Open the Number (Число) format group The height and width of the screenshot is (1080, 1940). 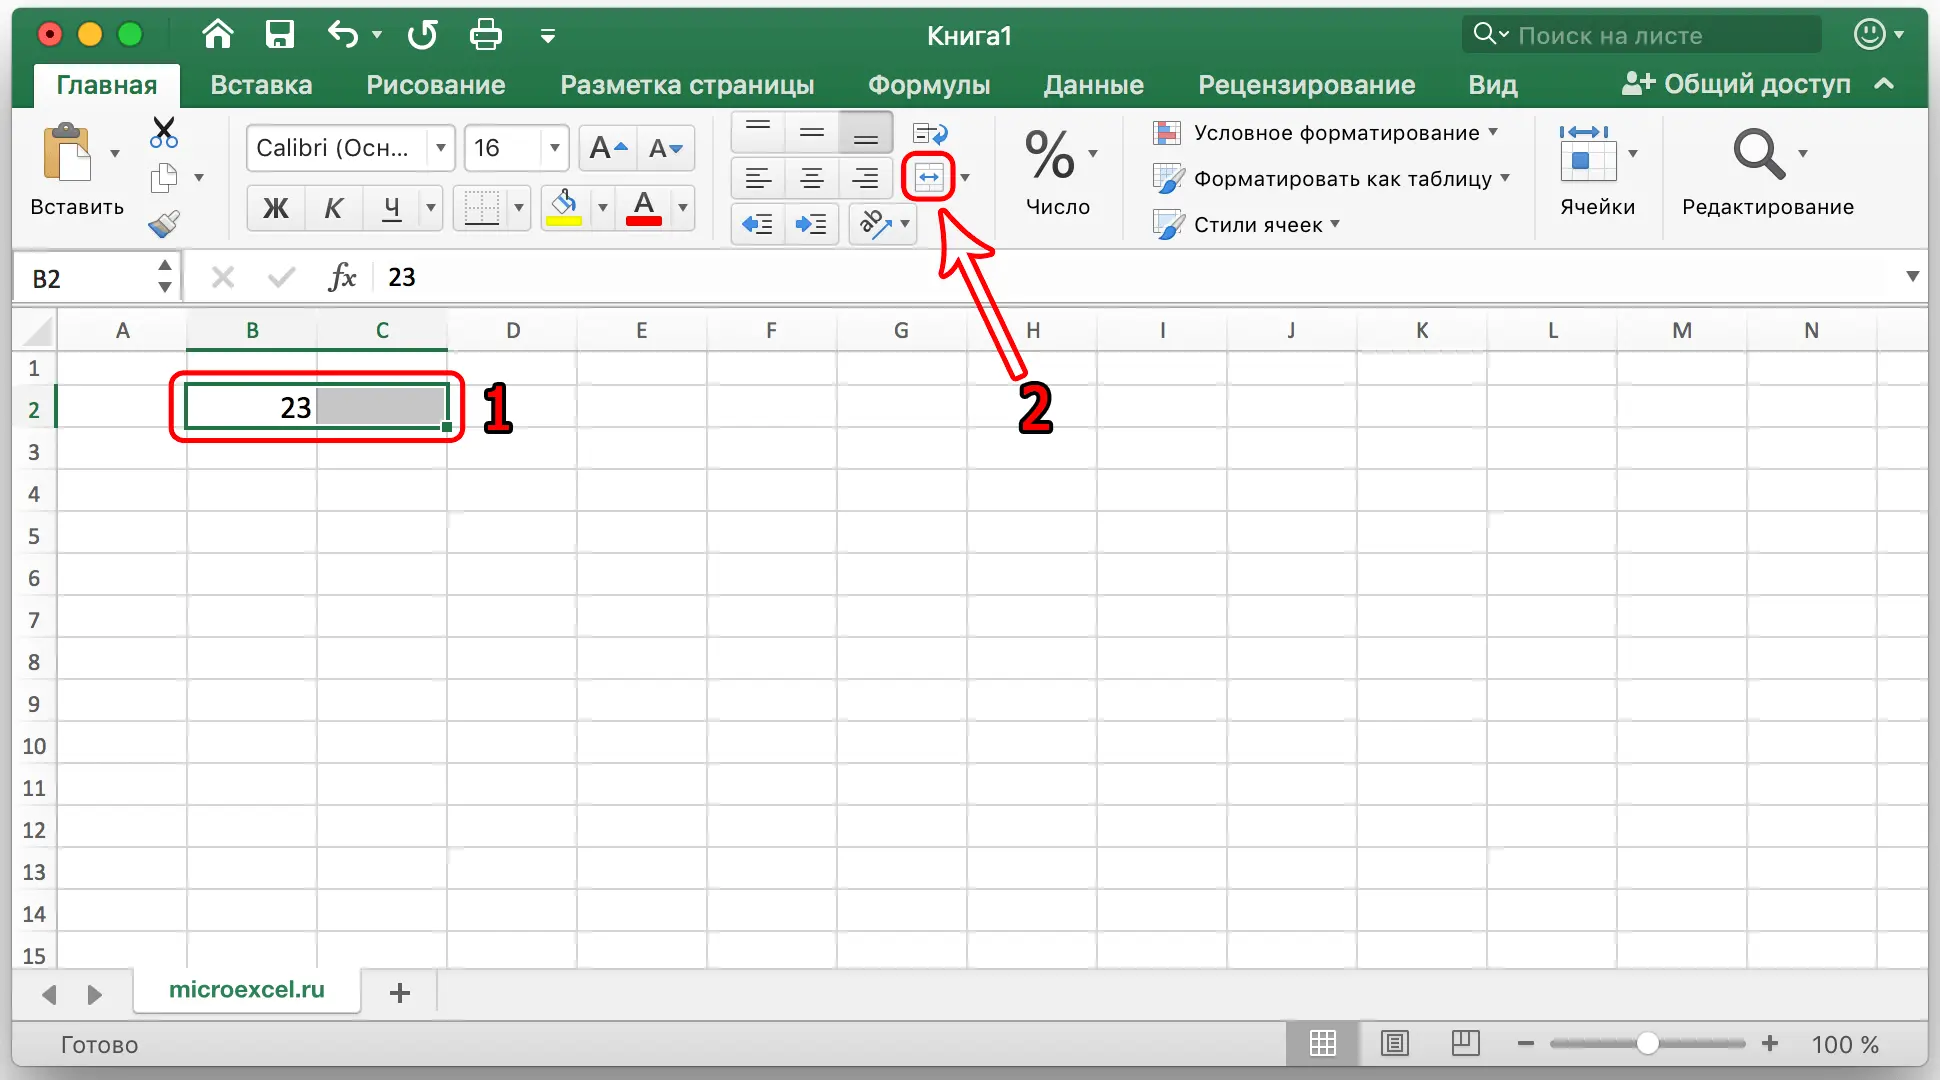(1059, 170)
